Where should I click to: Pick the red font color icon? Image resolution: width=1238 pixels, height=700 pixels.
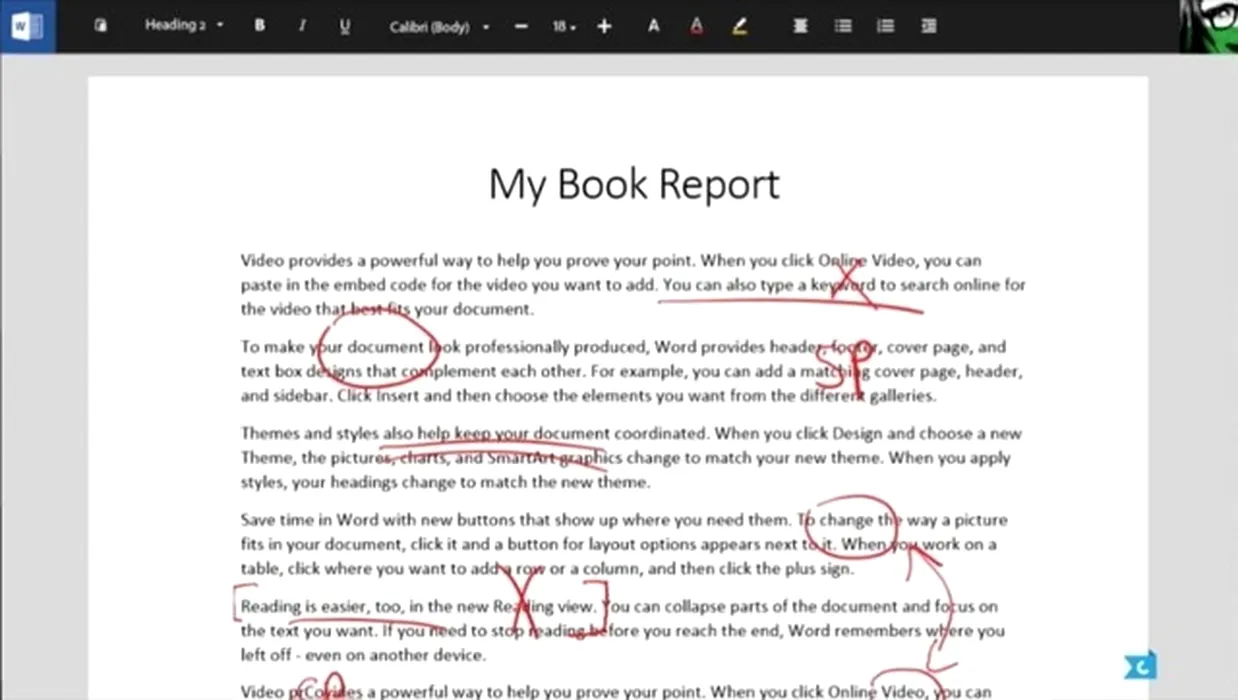pyautogui.click(x=696, y=27)
